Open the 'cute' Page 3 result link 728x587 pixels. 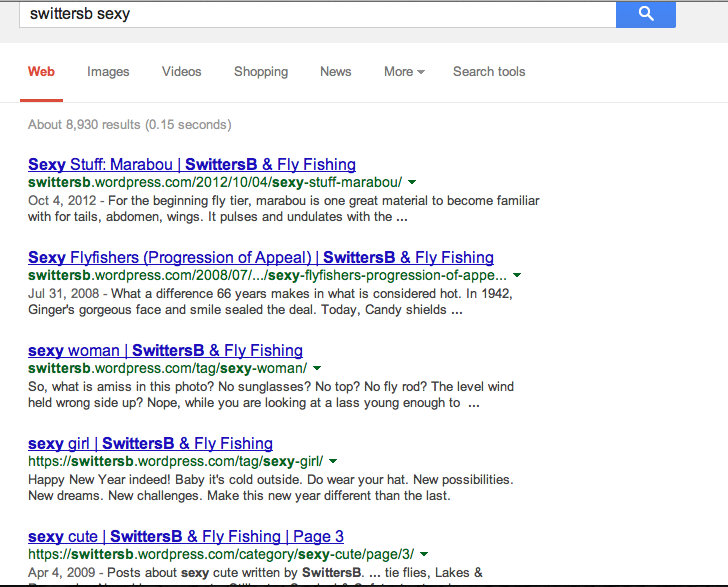pyautogui.click(x=186, y=536)
